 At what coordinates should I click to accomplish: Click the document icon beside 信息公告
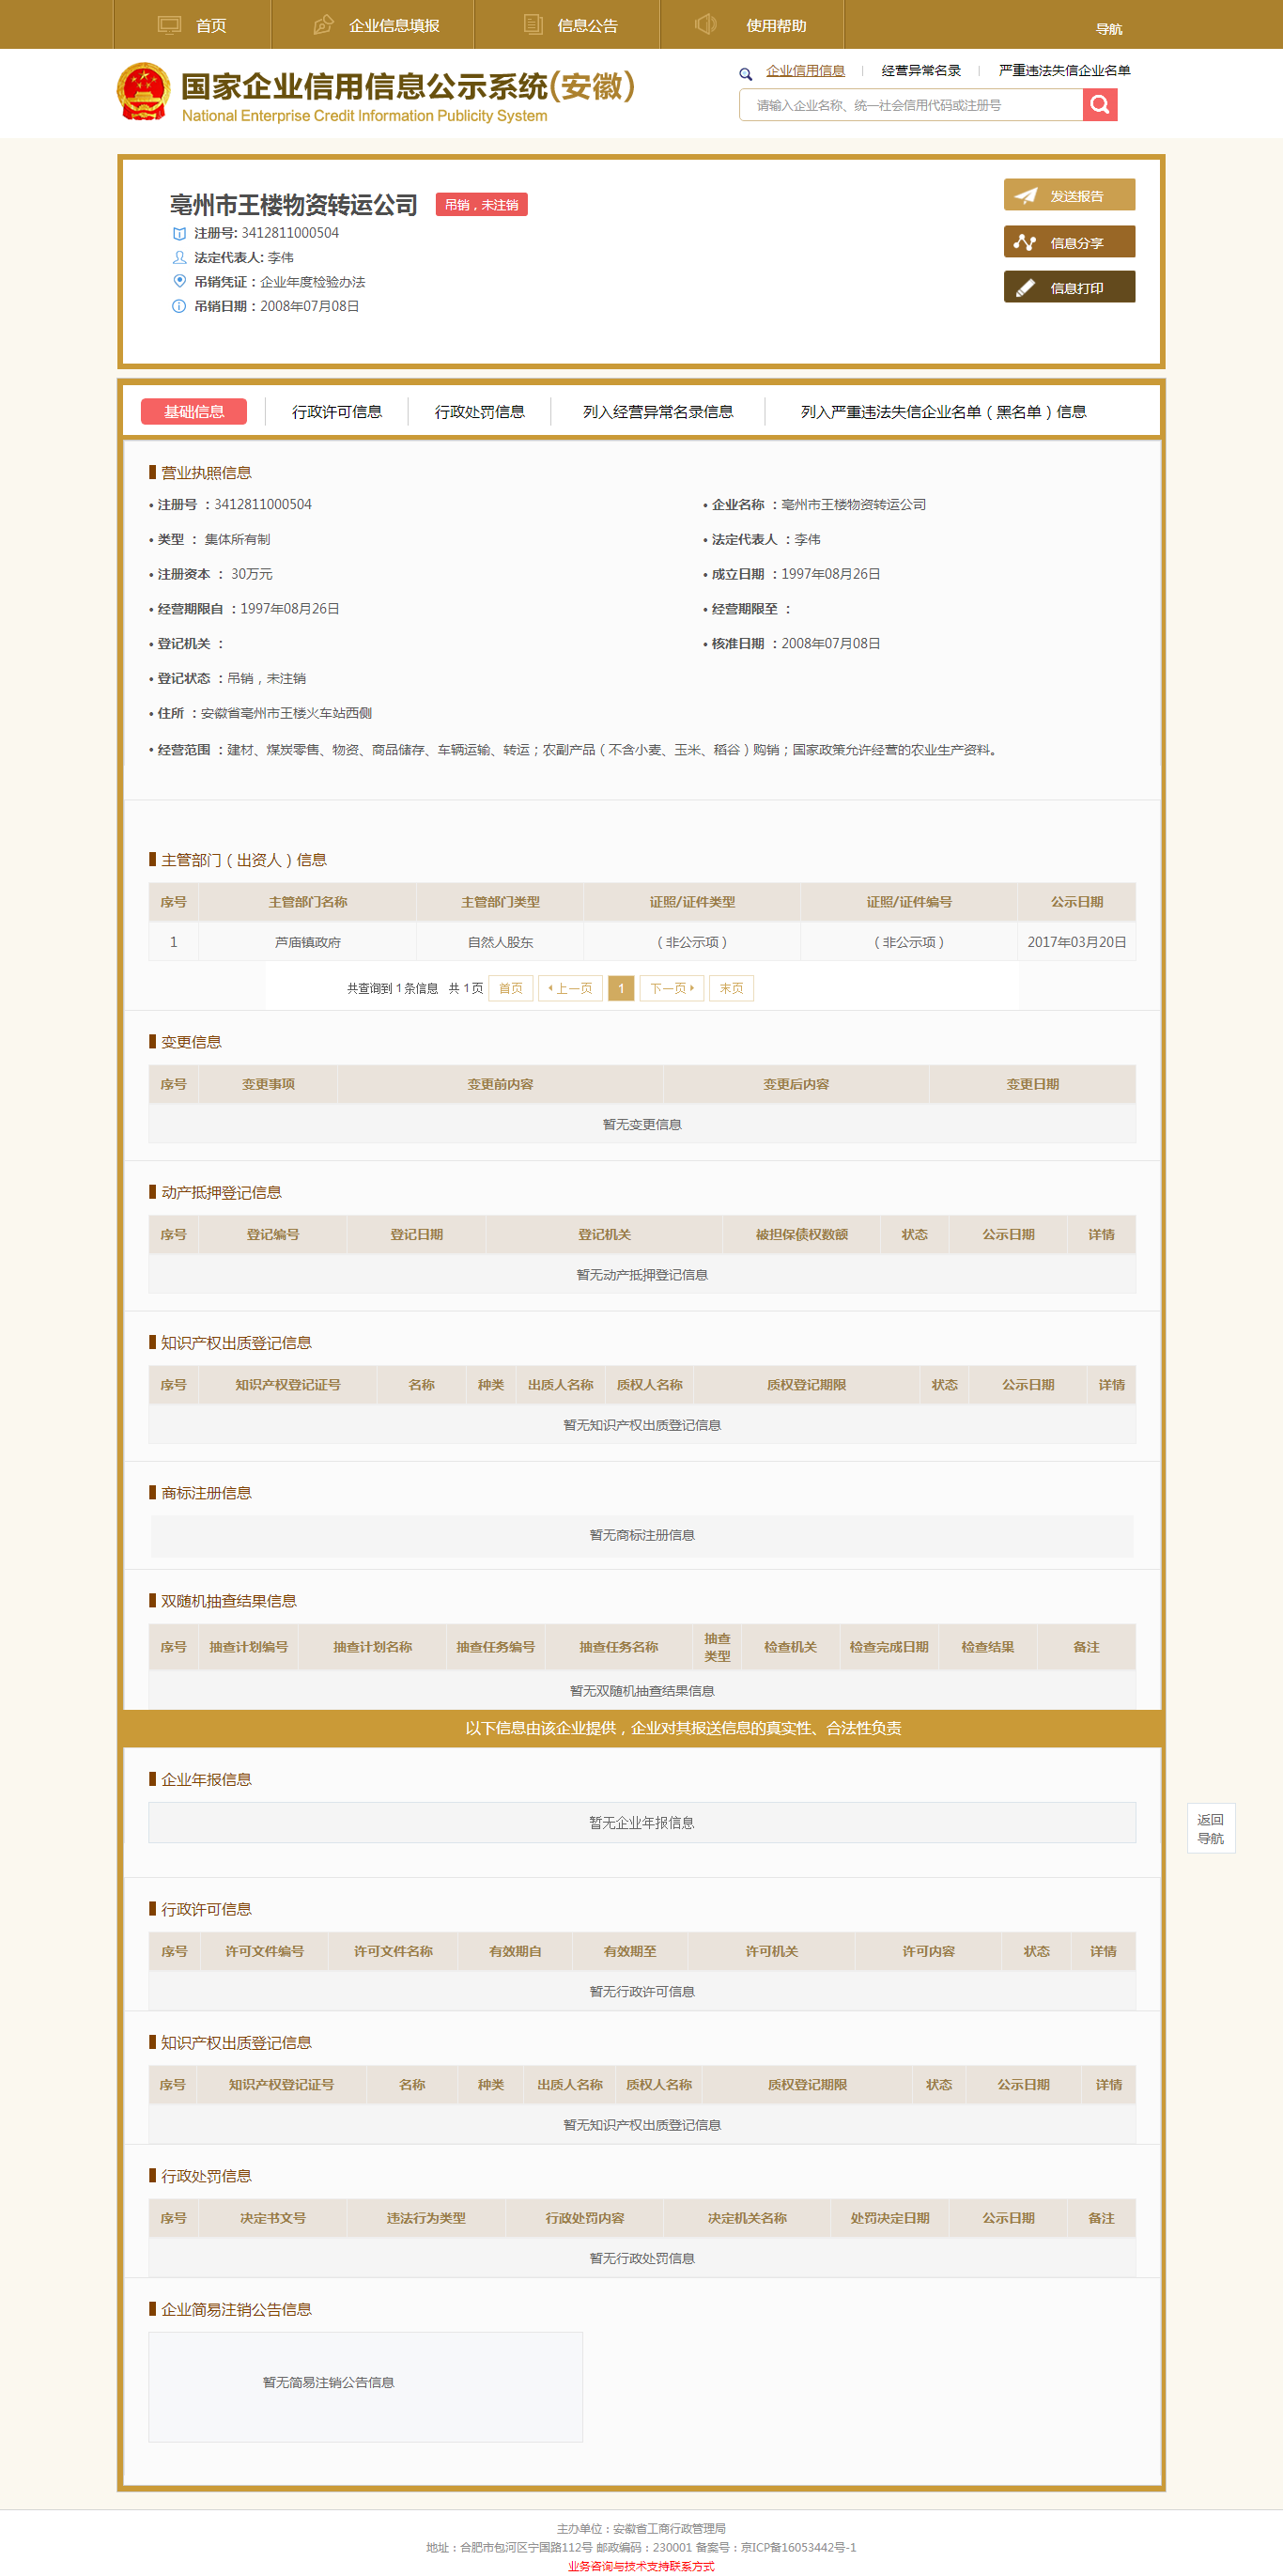pos(534,25)
